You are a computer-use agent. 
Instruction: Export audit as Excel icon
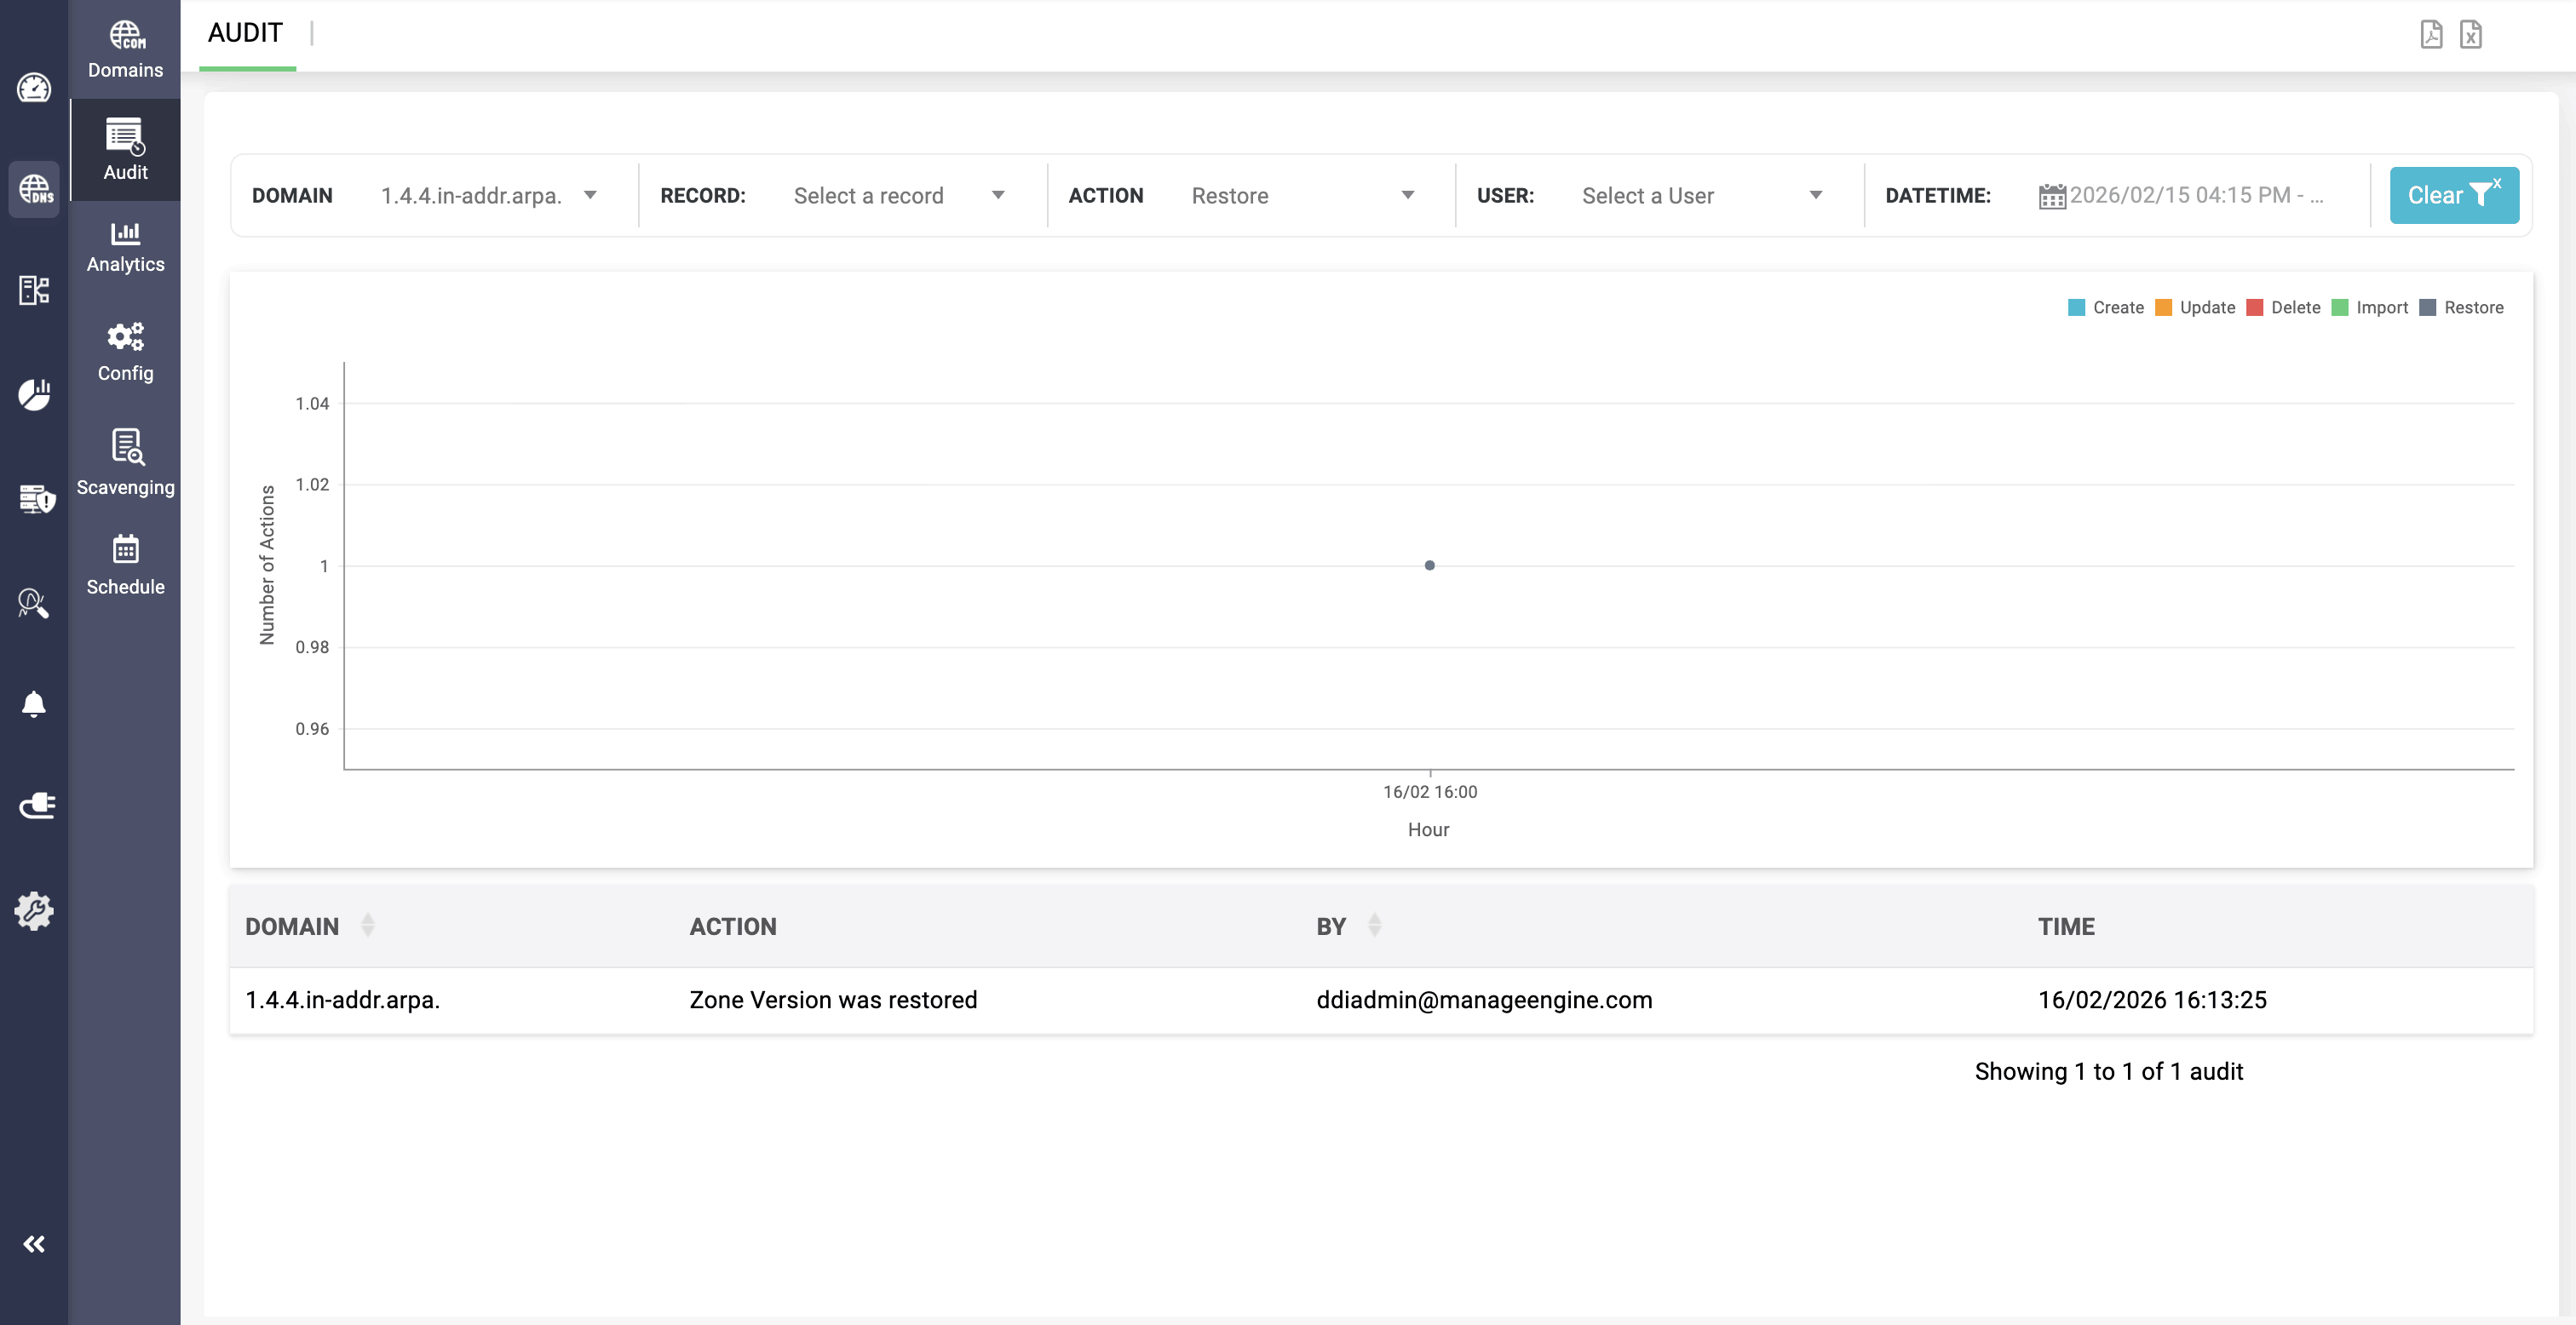pyautogui.click(x=2471, y=34)
